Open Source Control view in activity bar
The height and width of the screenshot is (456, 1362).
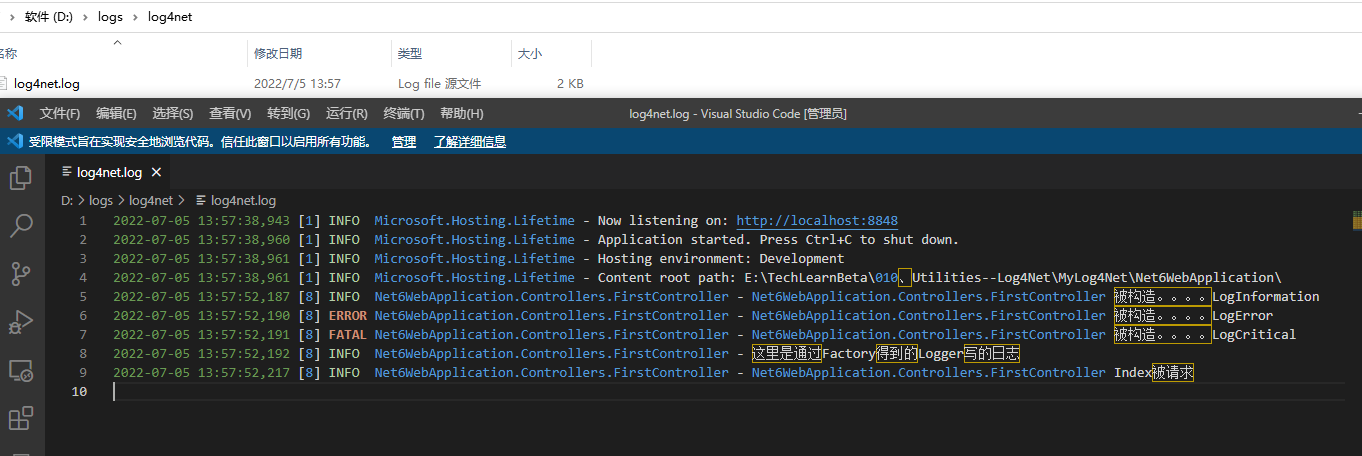pos(21,273)
